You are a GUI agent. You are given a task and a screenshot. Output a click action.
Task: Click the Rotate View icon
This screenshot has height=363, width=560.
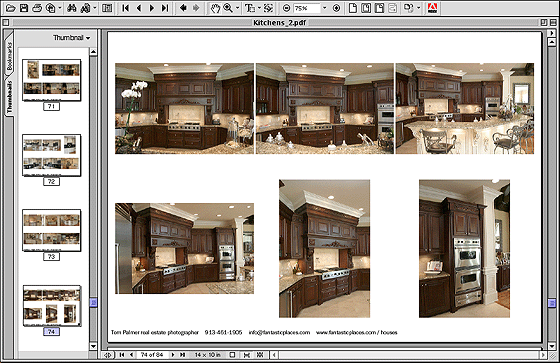[x=409, y=8]
